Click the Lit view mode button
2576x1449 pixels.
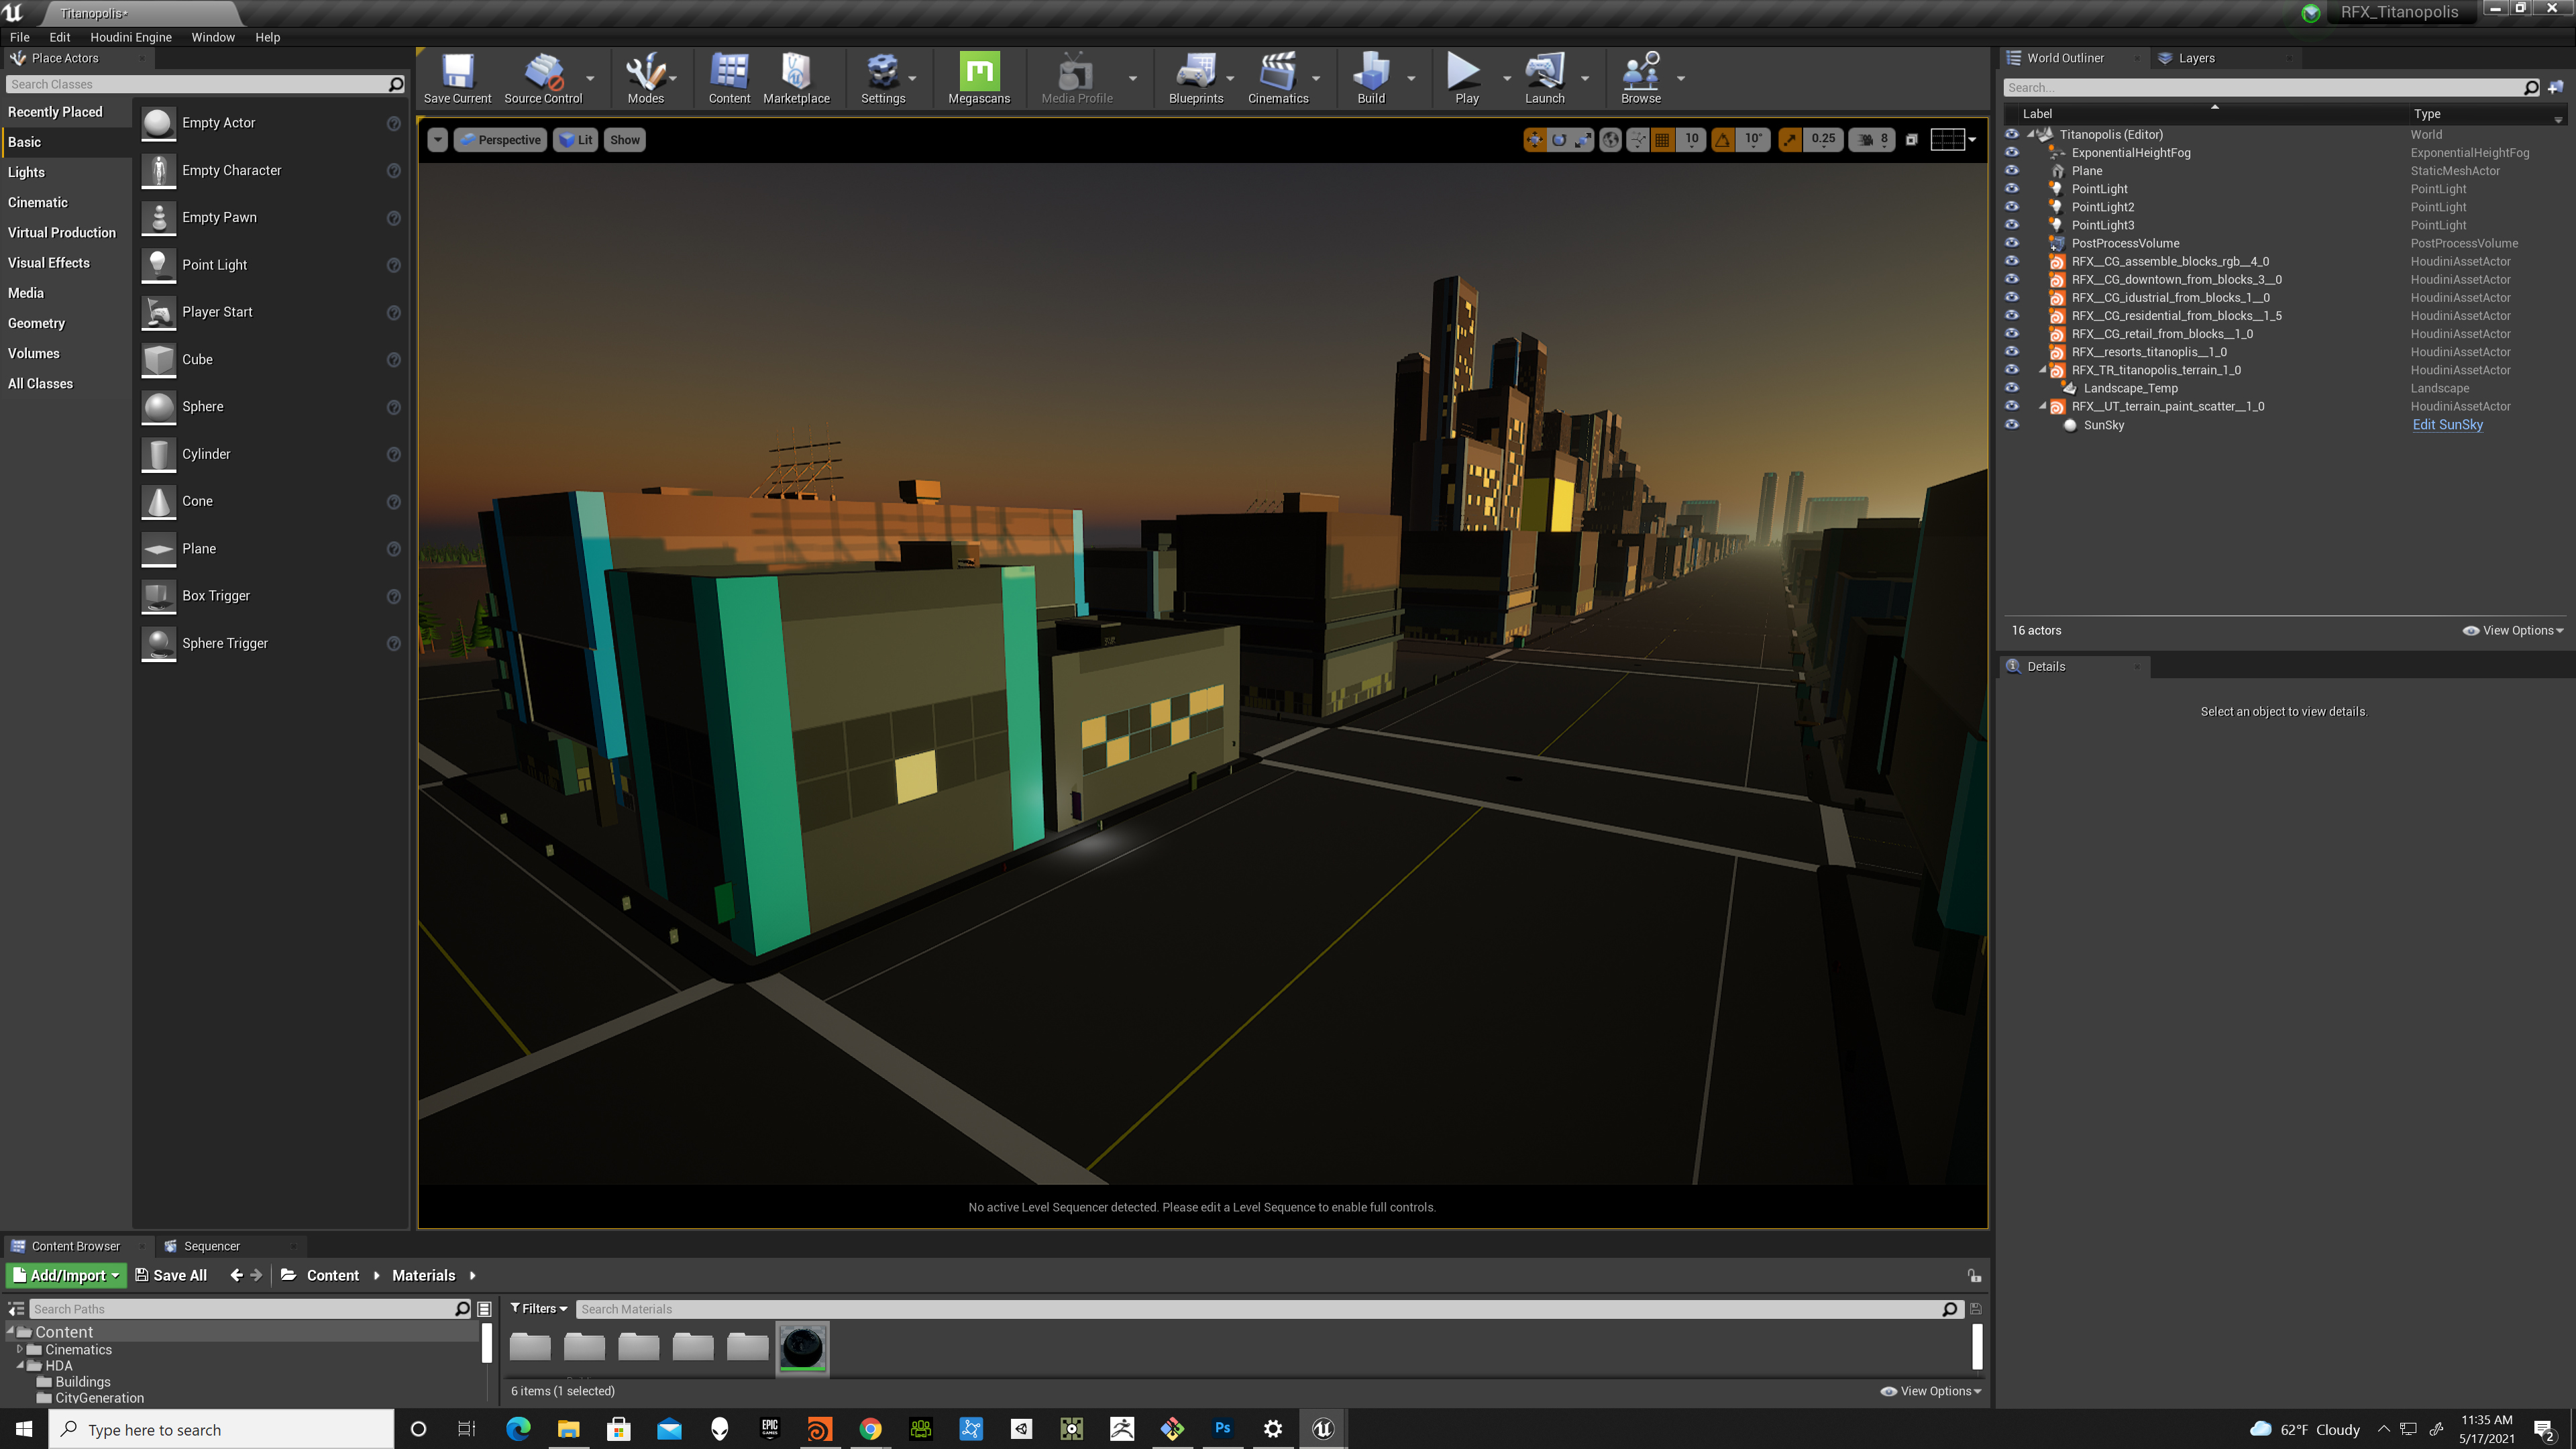coord(576,140)
